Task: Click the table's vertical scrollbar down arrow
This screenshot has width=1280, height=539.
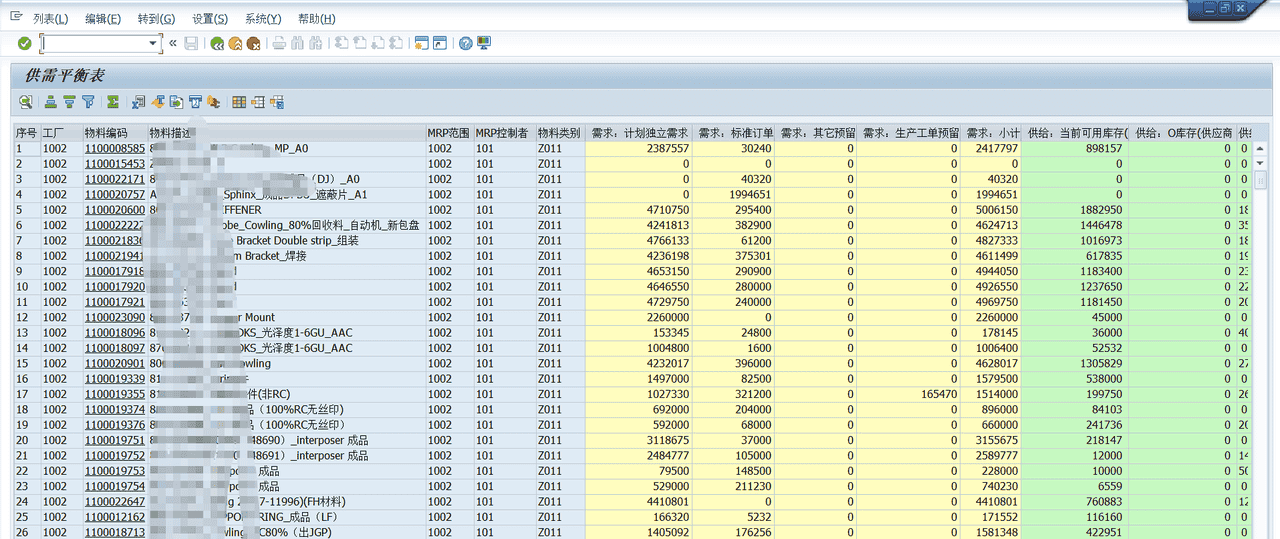Action: tap(1260, 163)
